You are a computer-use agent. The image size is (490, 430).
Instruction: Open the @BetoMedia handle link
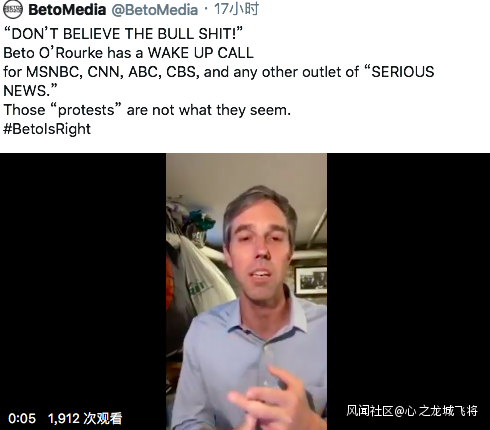click(155, 10)
